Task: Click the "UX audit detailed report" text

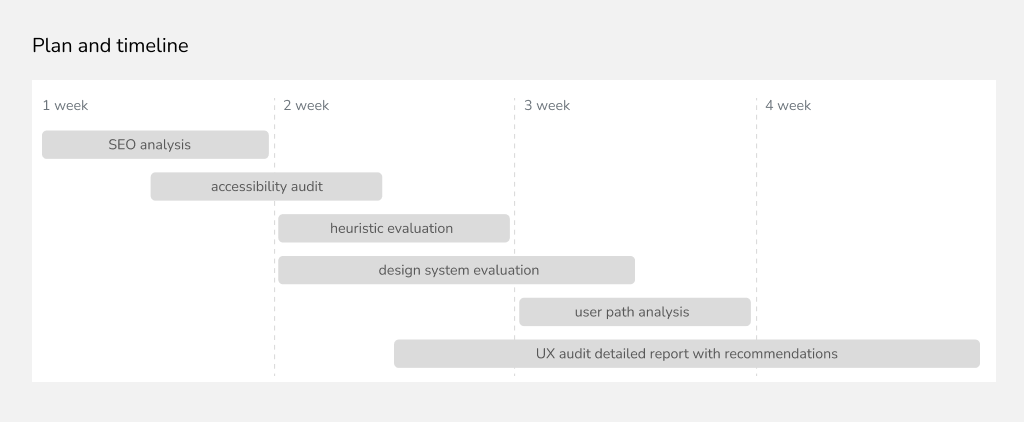Action: click(686, 354)
